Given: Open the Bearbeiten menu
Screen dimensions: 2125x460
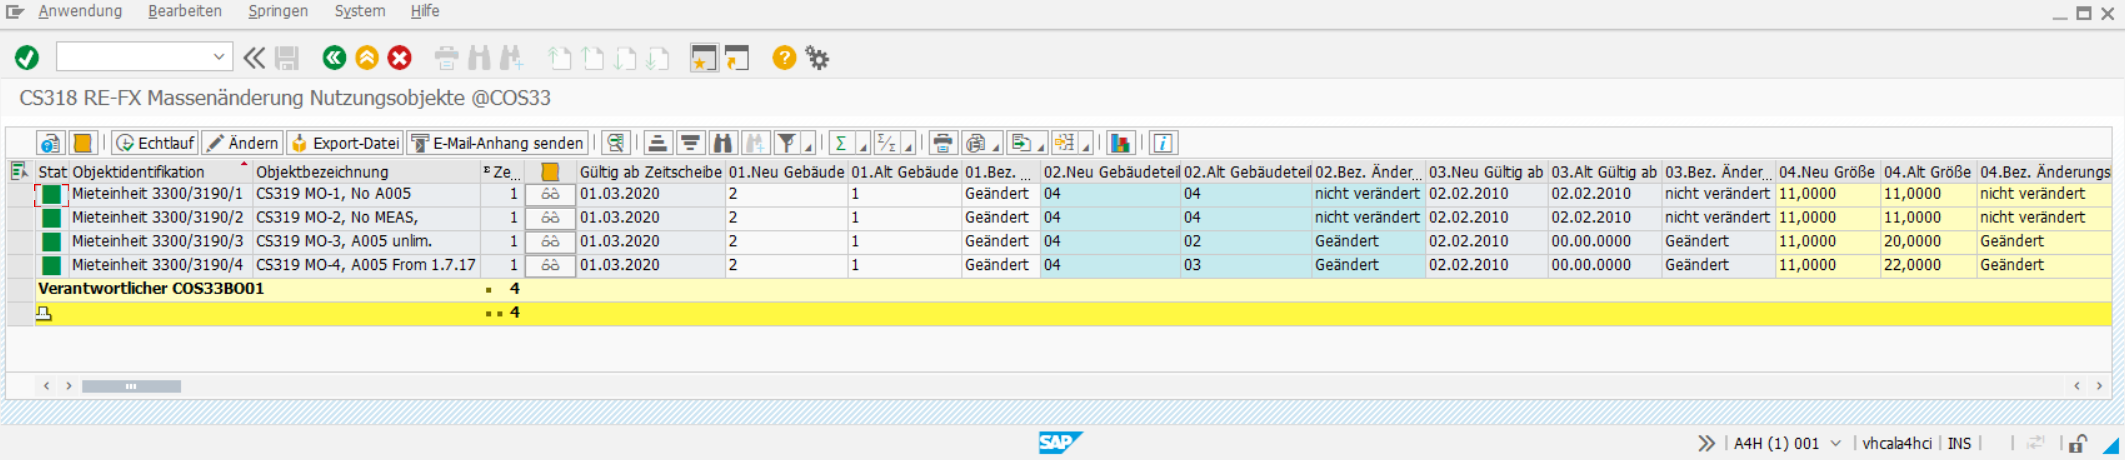Looking at the screenshot, I should pos(185,11).
